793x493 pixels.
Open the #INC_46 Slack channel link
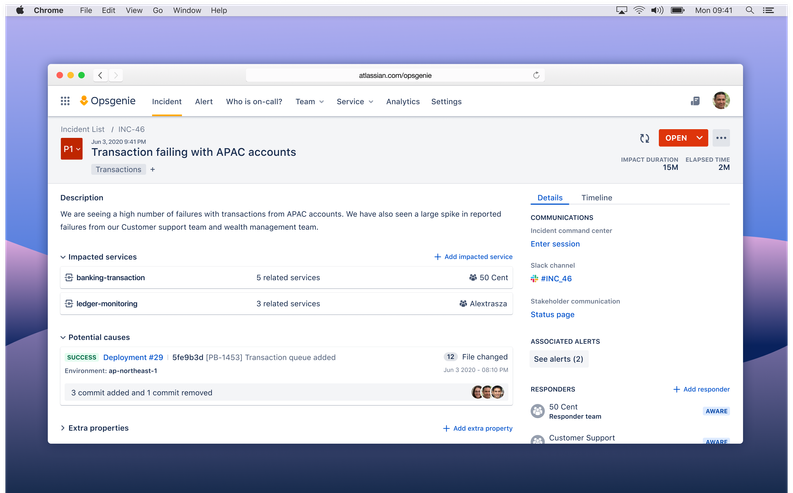[x=556, y=279]
